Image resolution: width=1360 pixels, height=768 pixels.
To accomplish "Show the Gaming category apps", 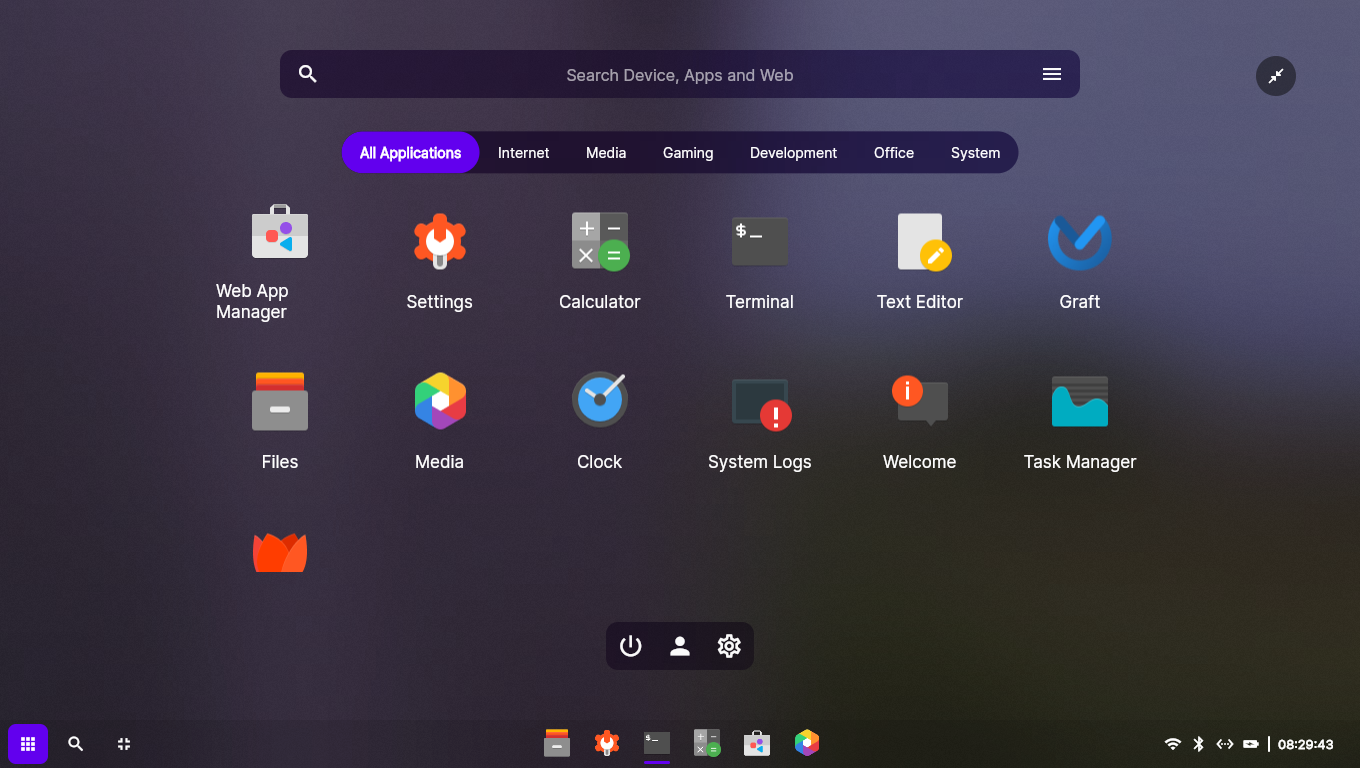I will 688,153.
